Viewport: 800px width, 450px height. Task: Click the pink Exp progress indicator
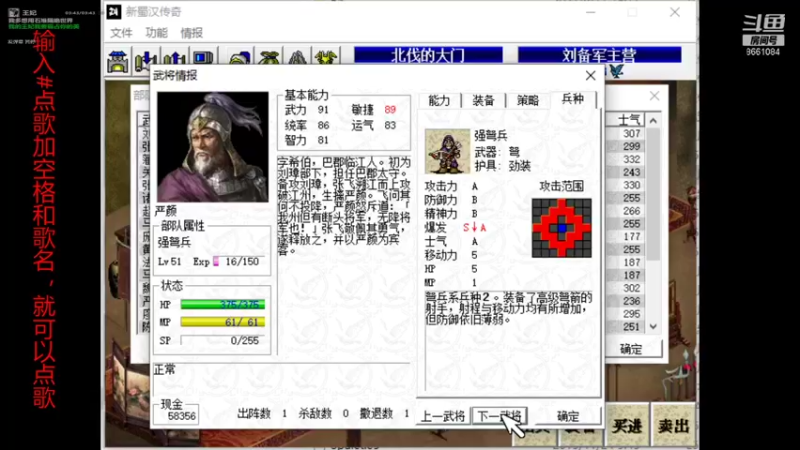(216, 262)
